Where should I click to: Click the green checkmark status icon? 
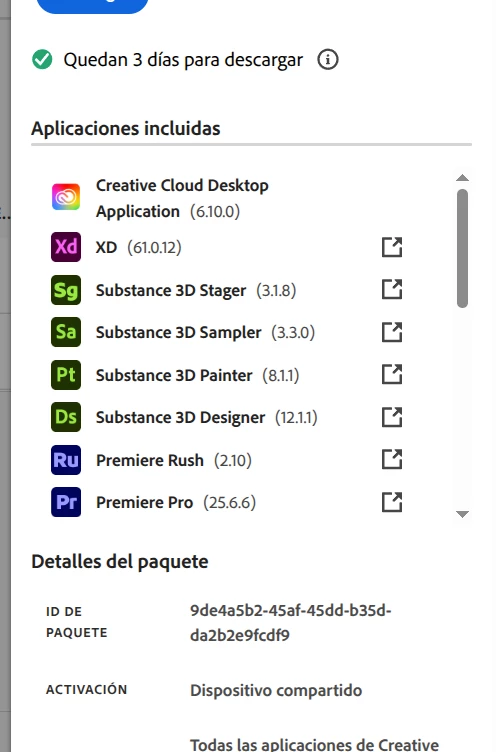tap(42, 60)
